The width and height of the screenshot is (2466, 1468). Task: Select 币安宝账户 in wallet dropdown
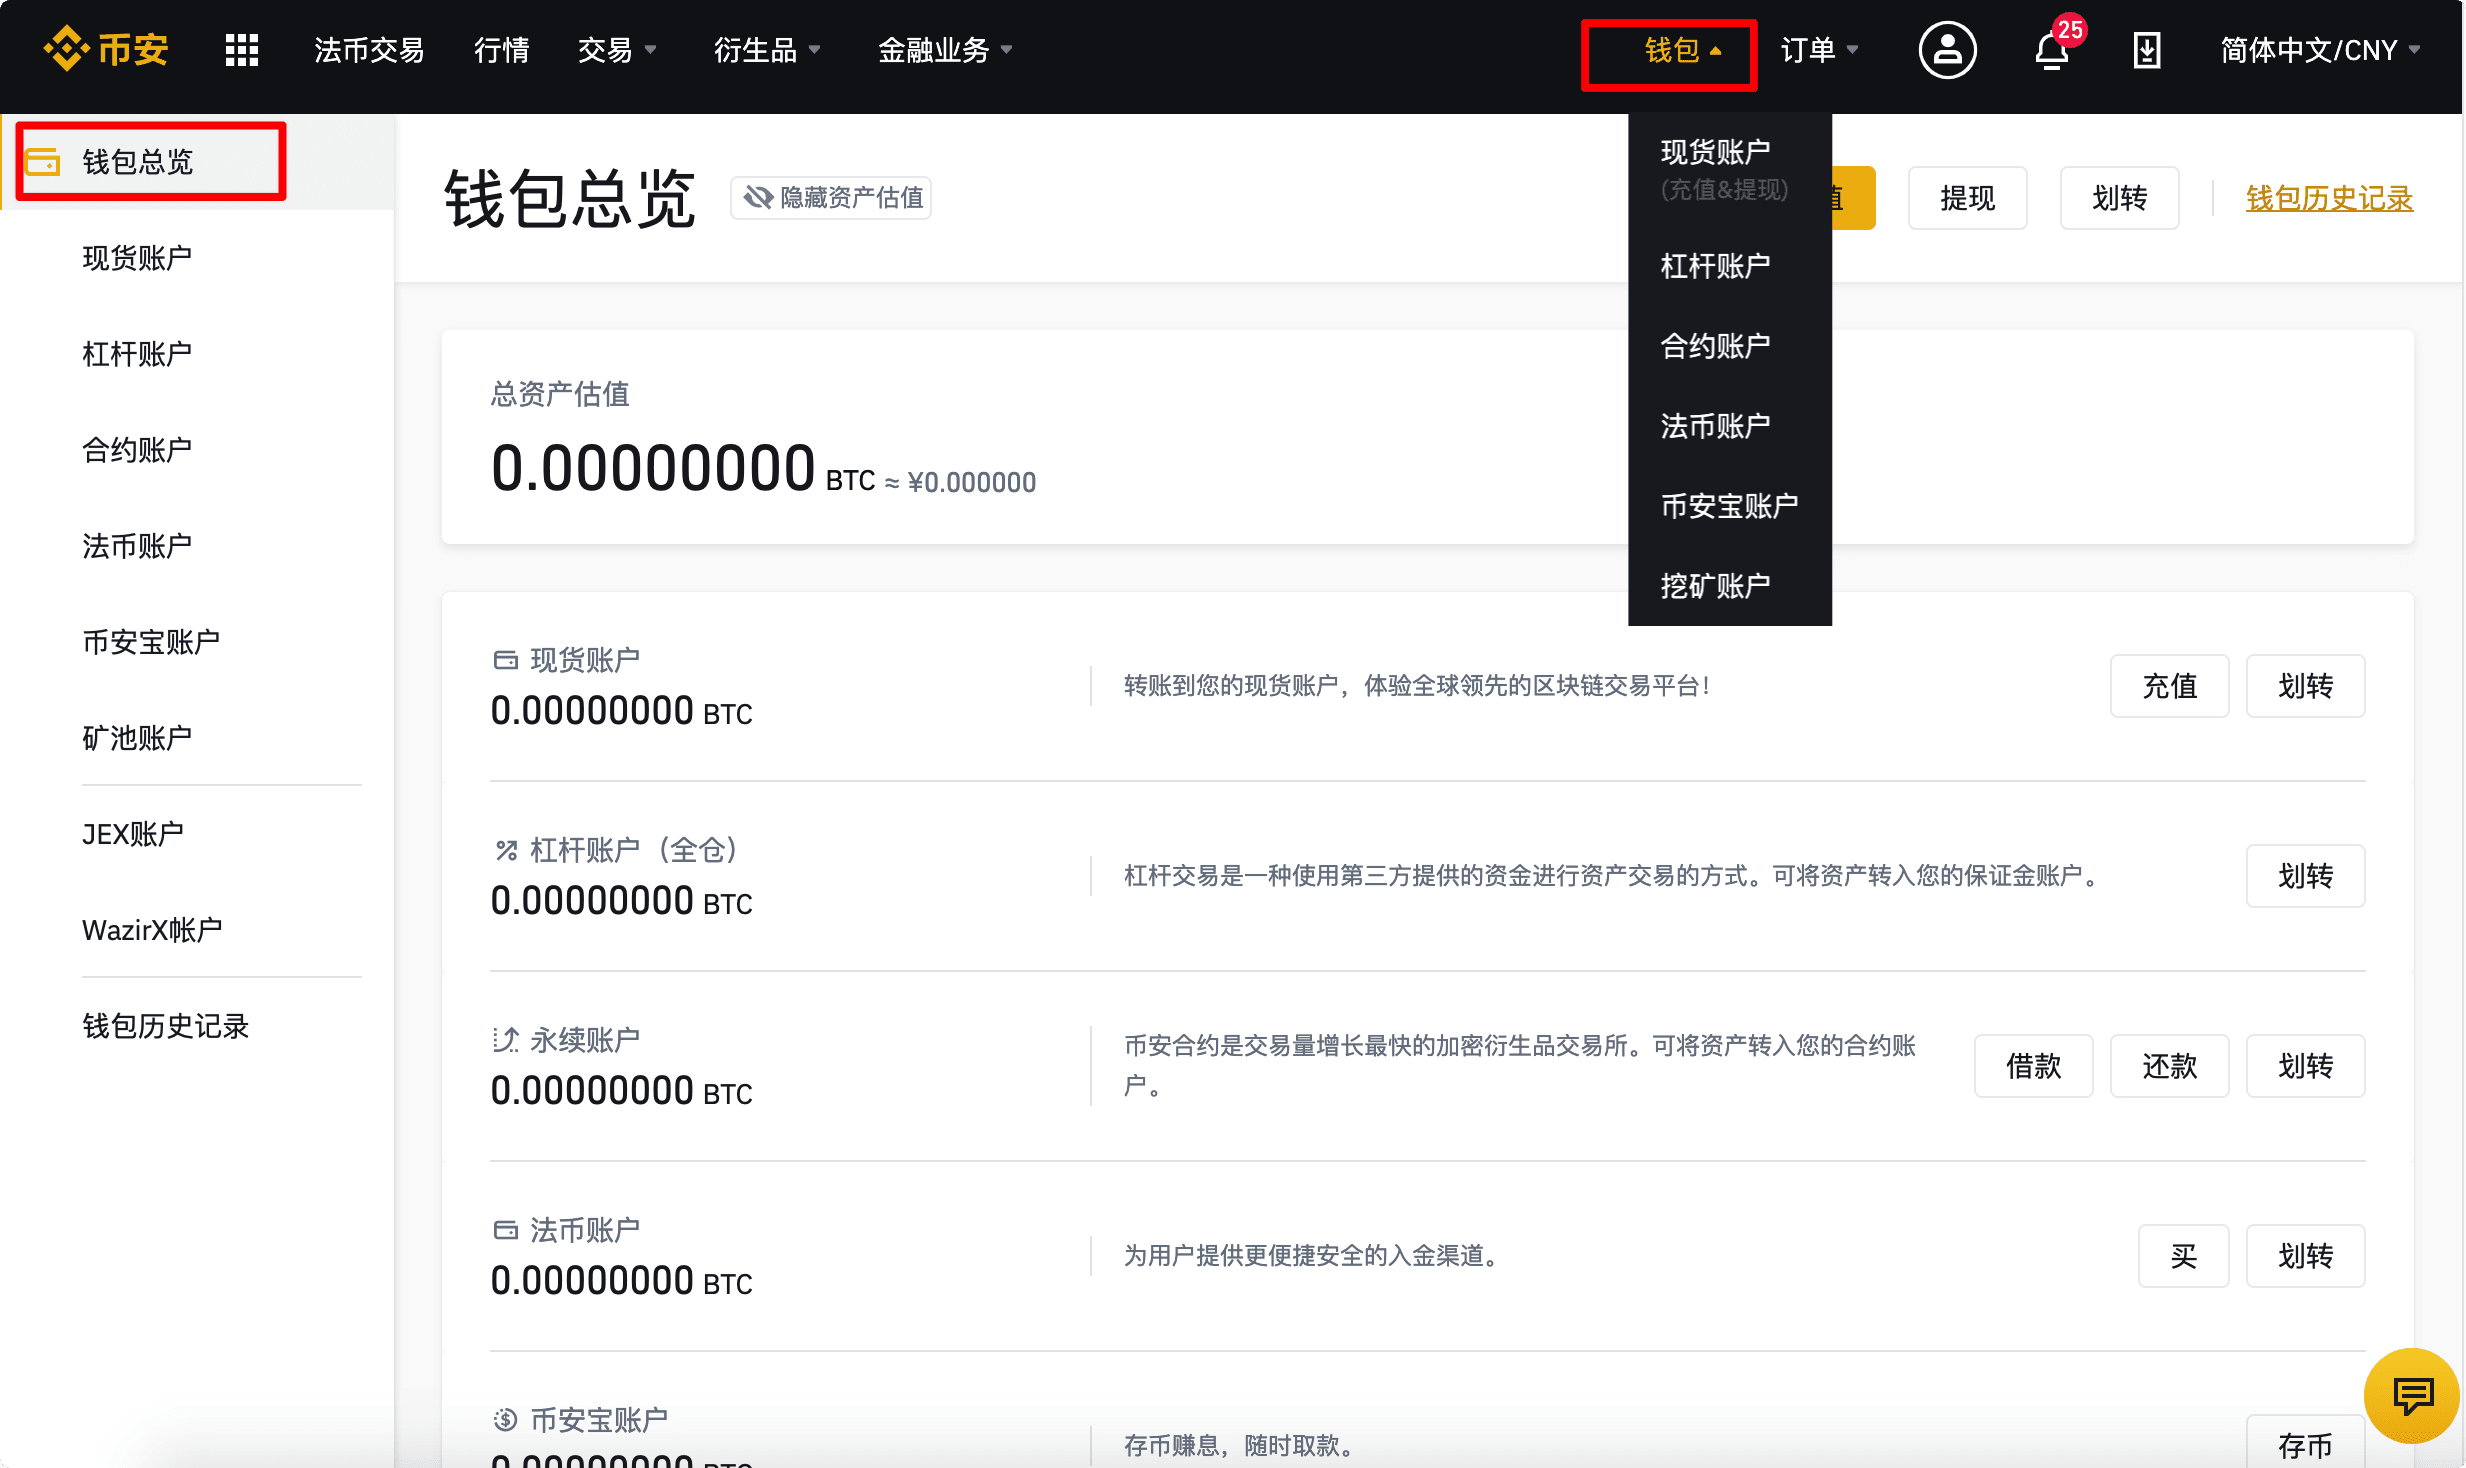tap(1729, 506)
